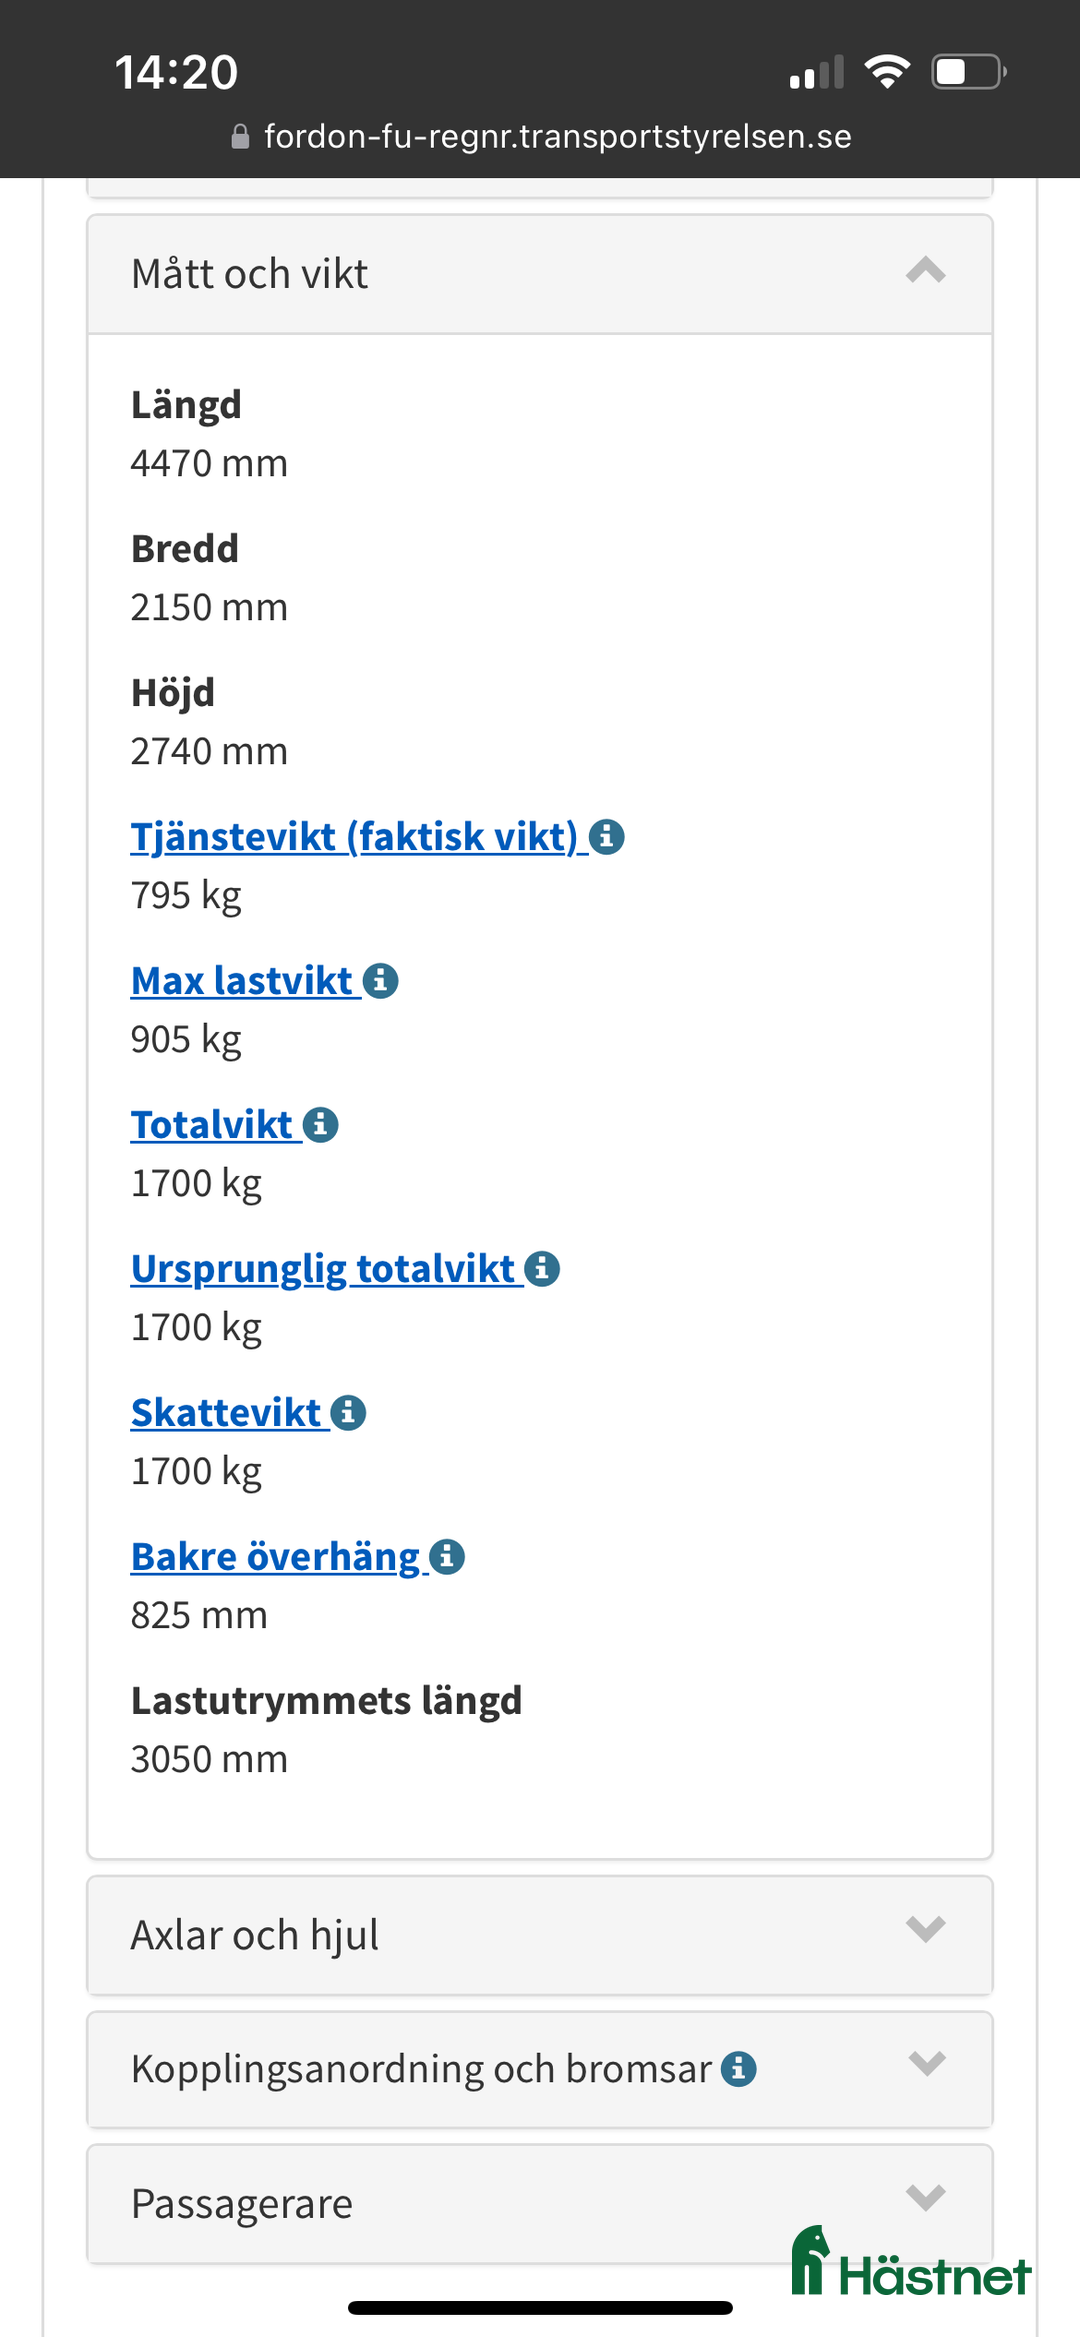Open the Skattevikt info icon
Screen dimensions: 1080x2337
347,1412
